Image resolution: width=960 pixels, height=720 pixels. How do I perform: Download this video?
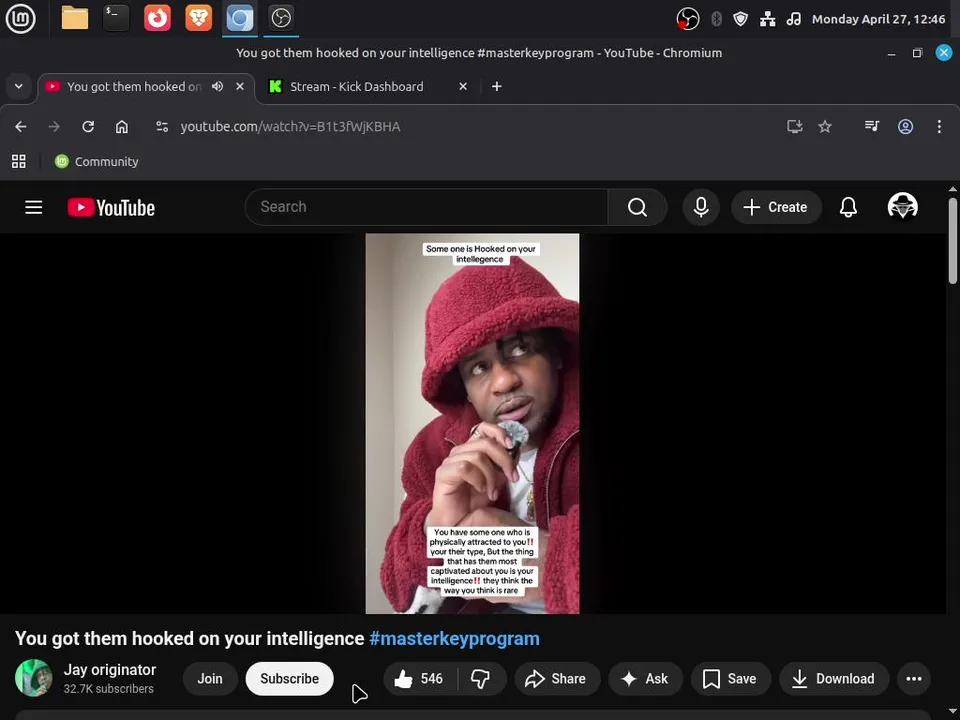point(834,678)
